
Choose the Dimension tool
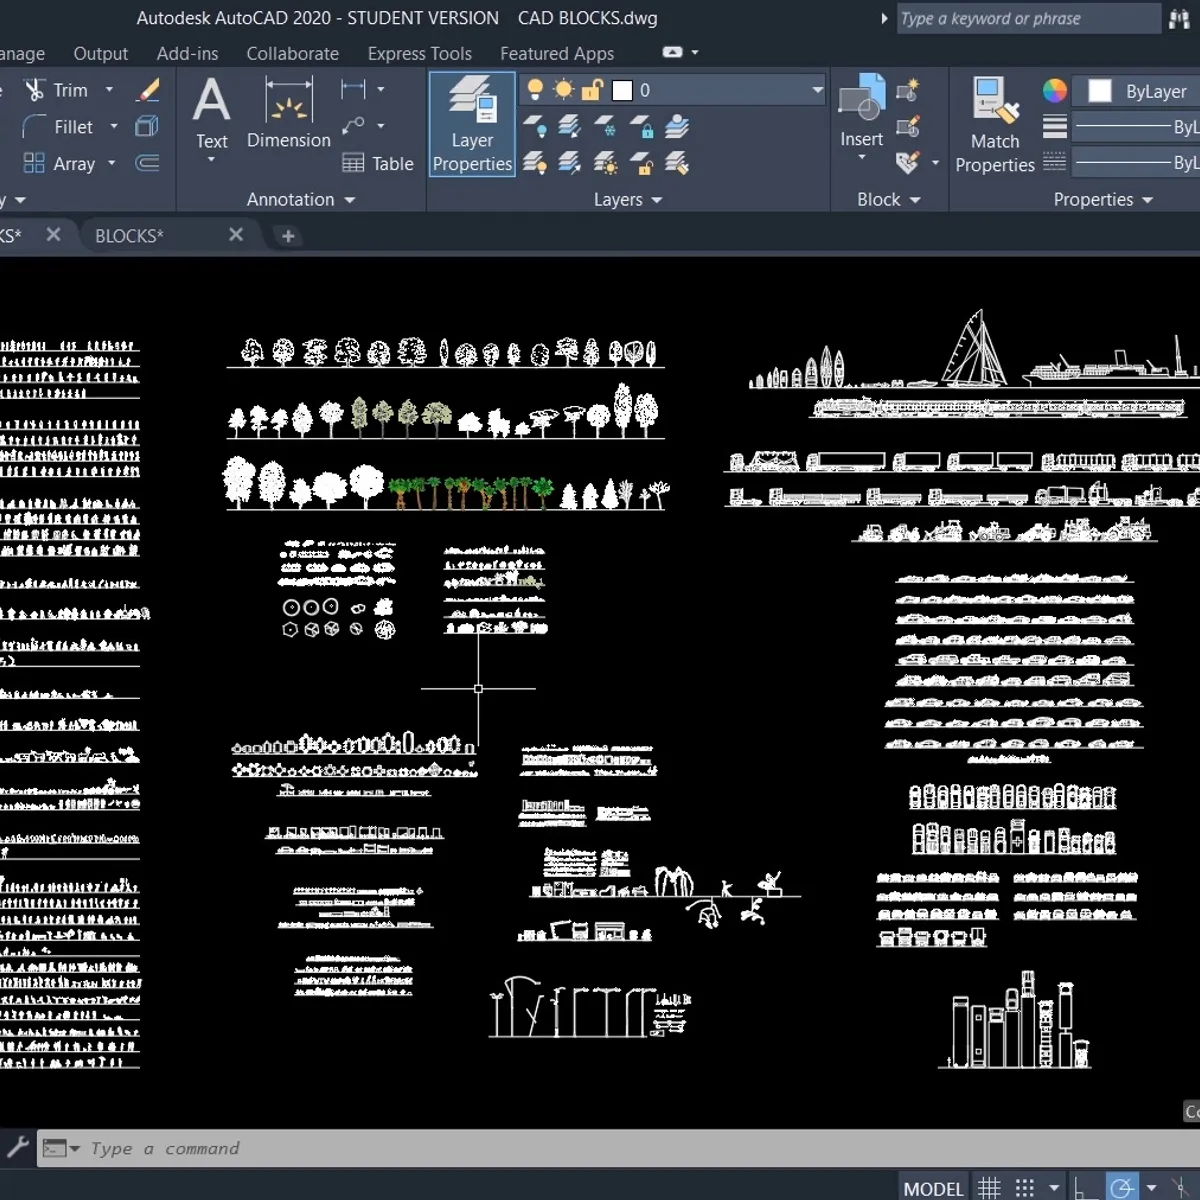pos(288,113)
